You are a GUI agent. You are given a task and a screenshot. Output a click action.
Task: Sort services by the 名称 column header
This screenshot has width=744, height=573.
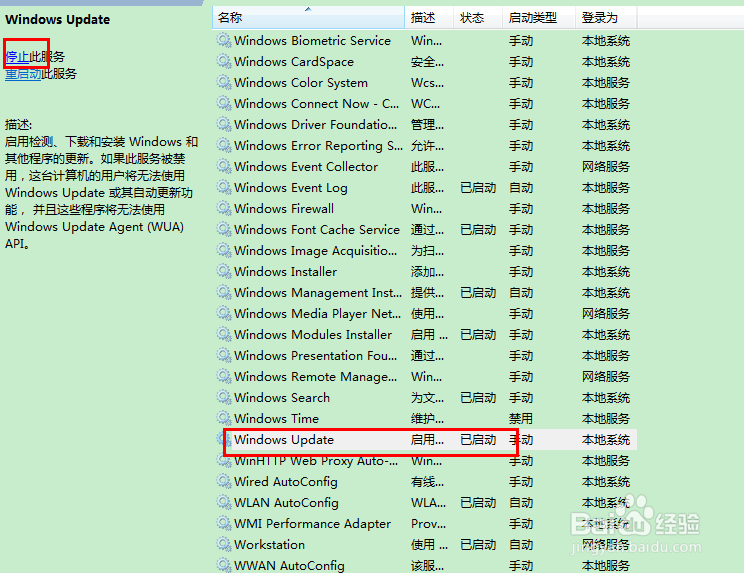point(308,18)
